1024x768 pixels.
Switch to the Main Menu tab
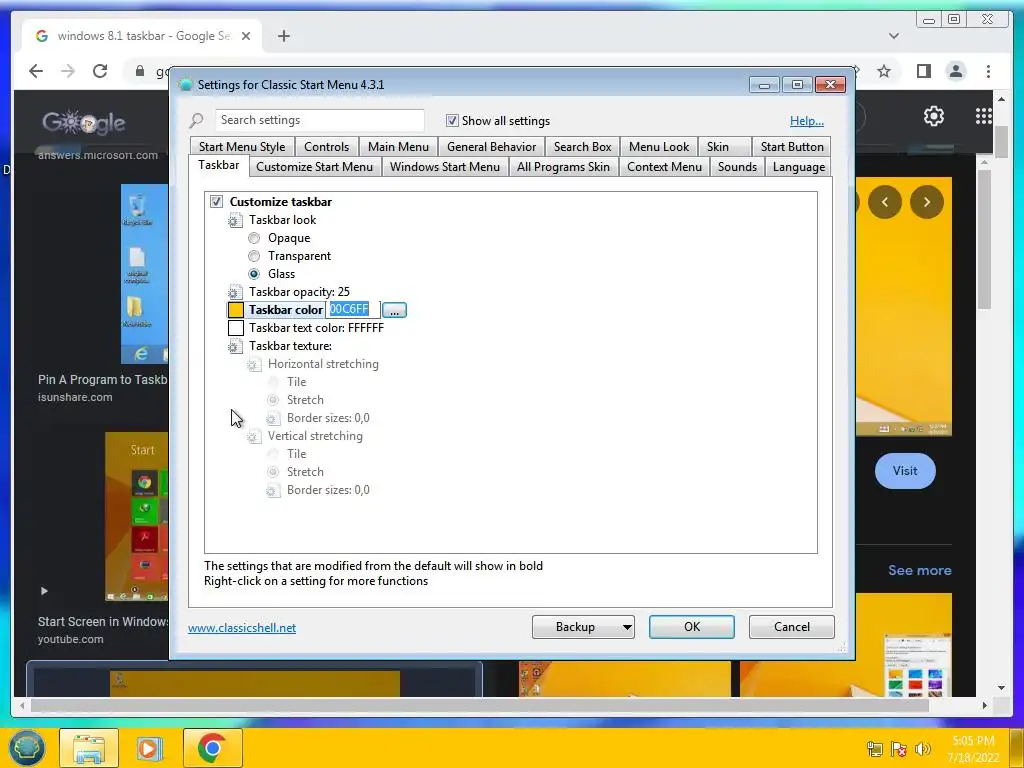tap(398, 147)
